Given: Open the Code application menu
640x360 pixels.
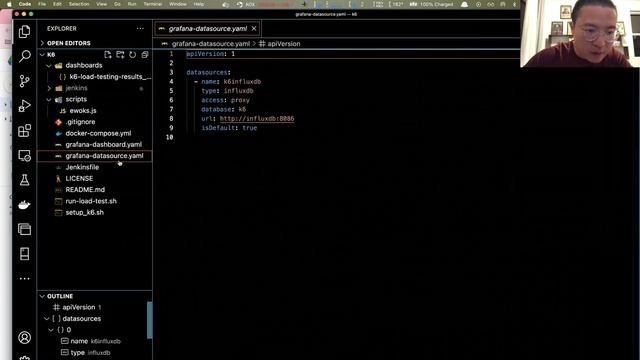Looking at the screenshot, I should coord(25,4).
